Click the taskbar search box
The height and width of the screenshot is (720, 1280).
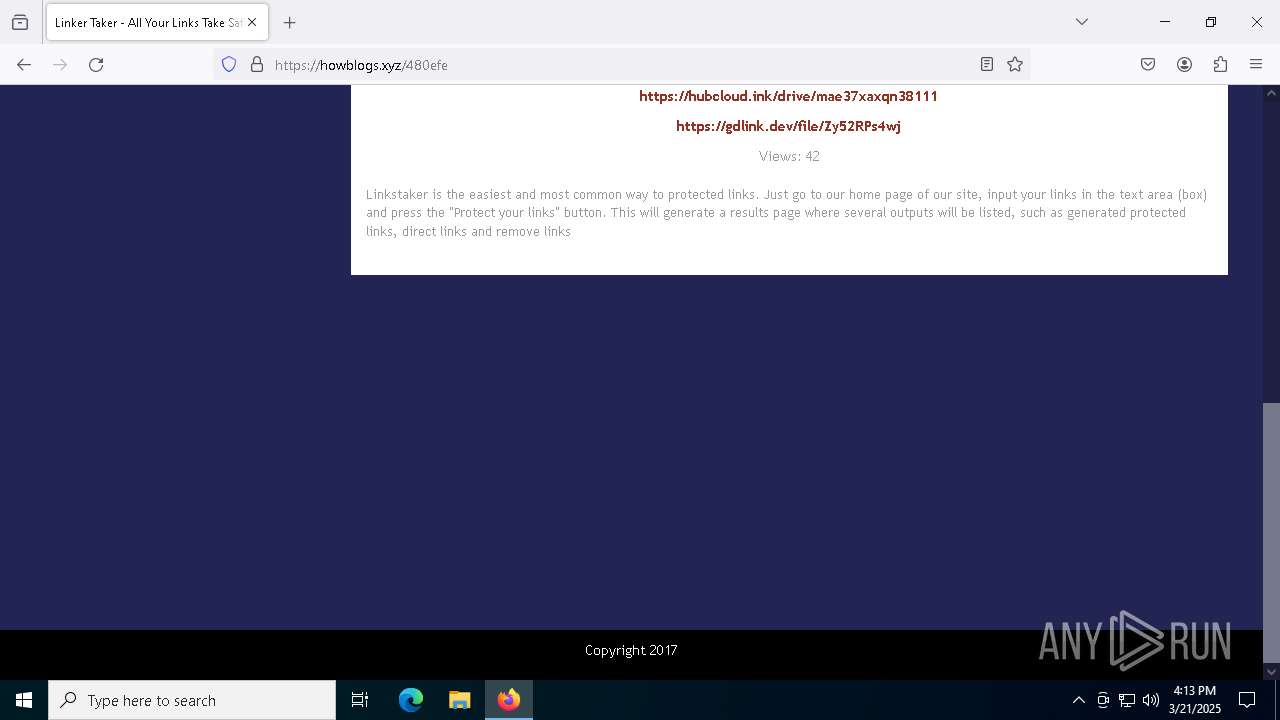click(x=192, y=700)
